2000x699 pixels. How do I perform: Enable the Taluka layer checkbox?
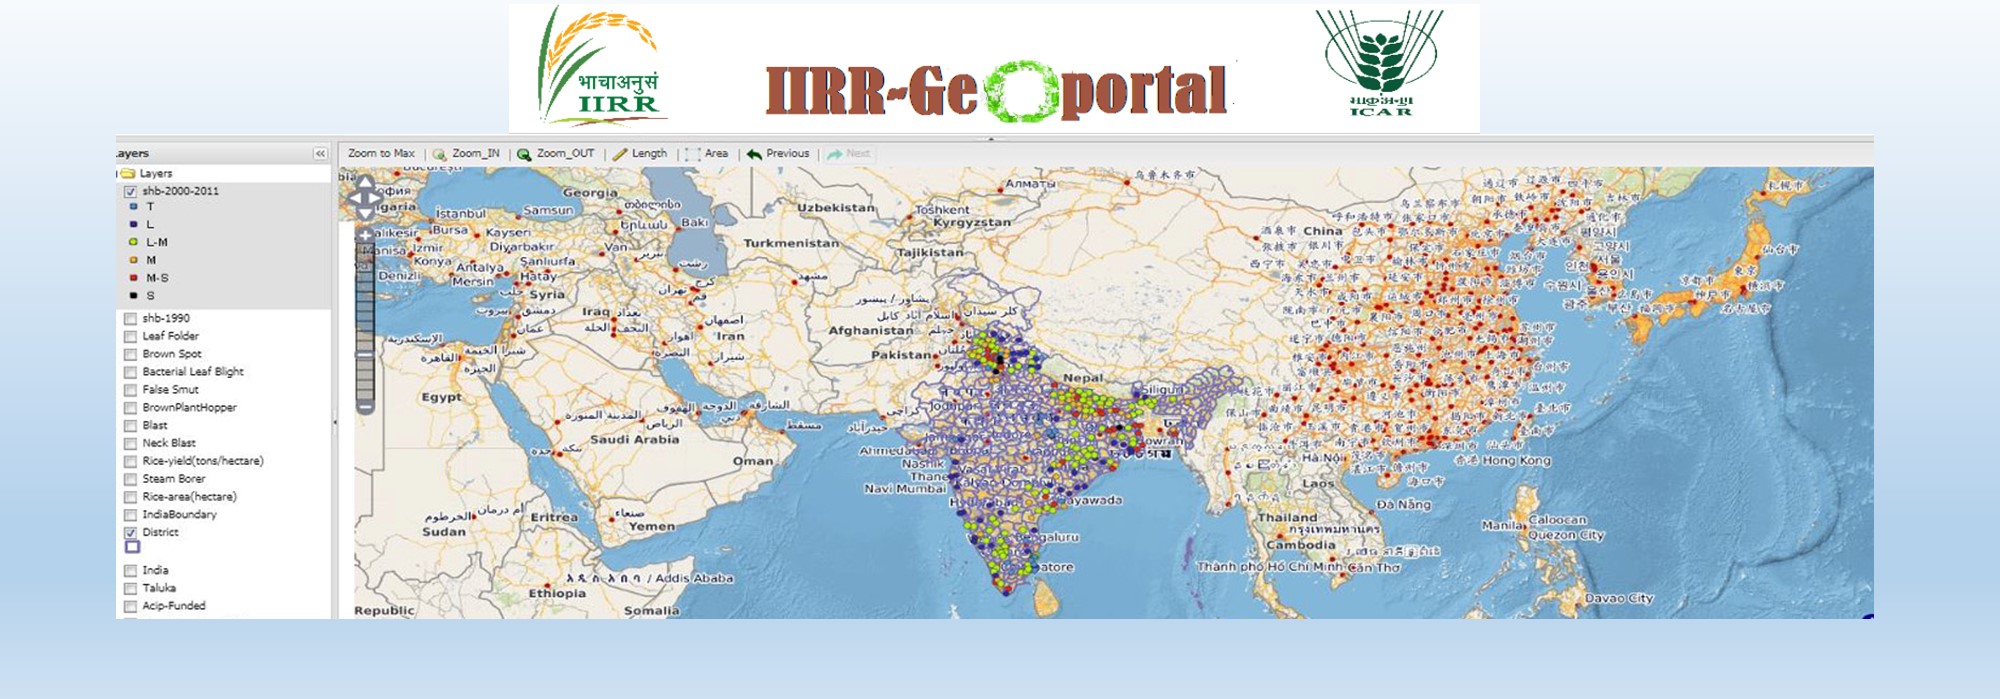(130, 589)
